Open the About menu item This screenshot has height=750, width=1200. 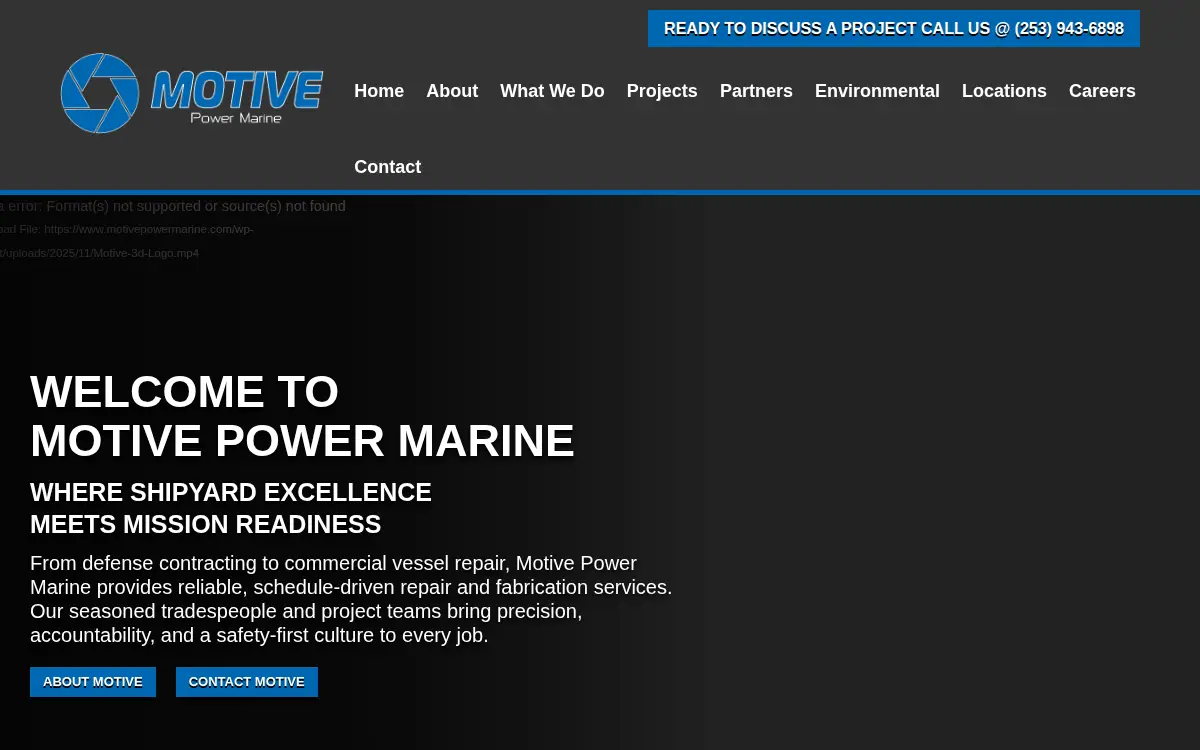pos(452,91)
